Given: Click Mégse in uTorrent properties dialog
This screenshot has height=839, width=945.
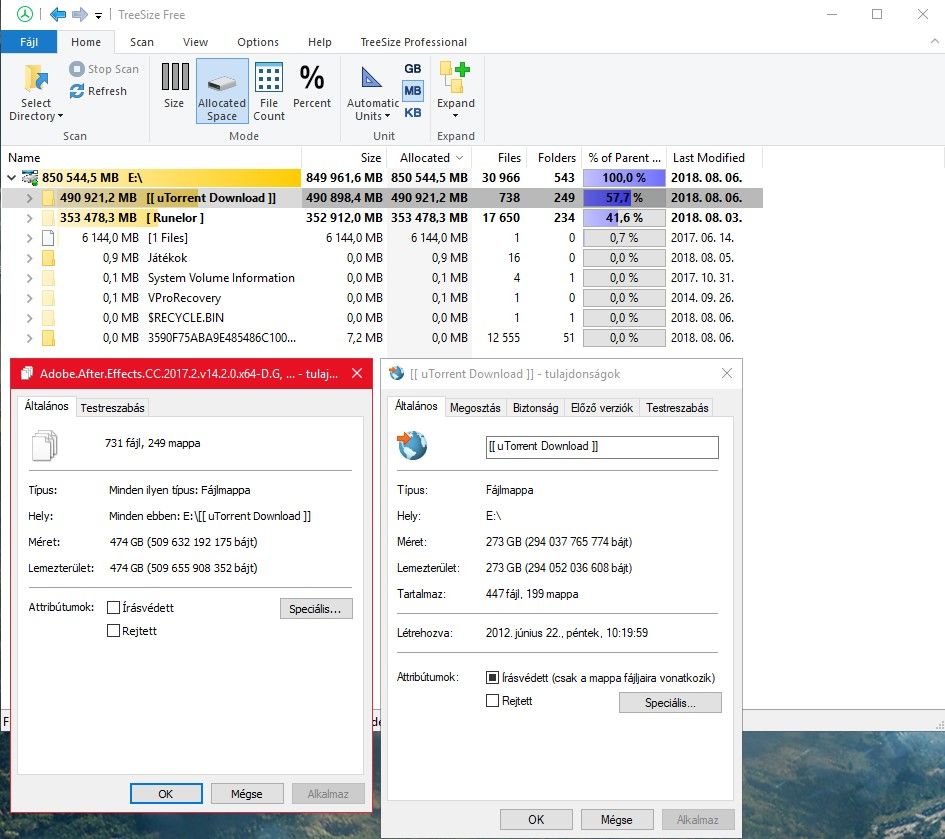Looking at the screenshot, I should (617, 820).
